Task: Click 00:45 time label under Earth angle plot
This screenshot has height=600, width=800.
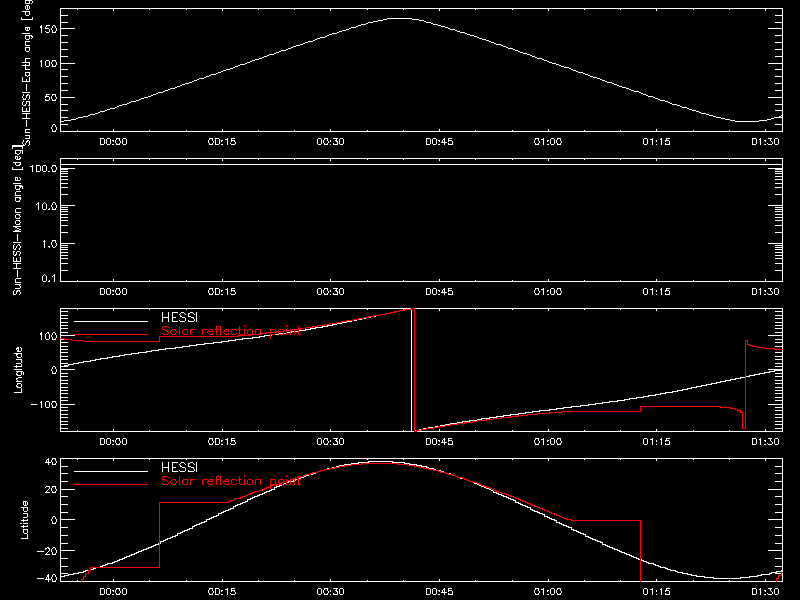Action: click(x=439, y=142)
